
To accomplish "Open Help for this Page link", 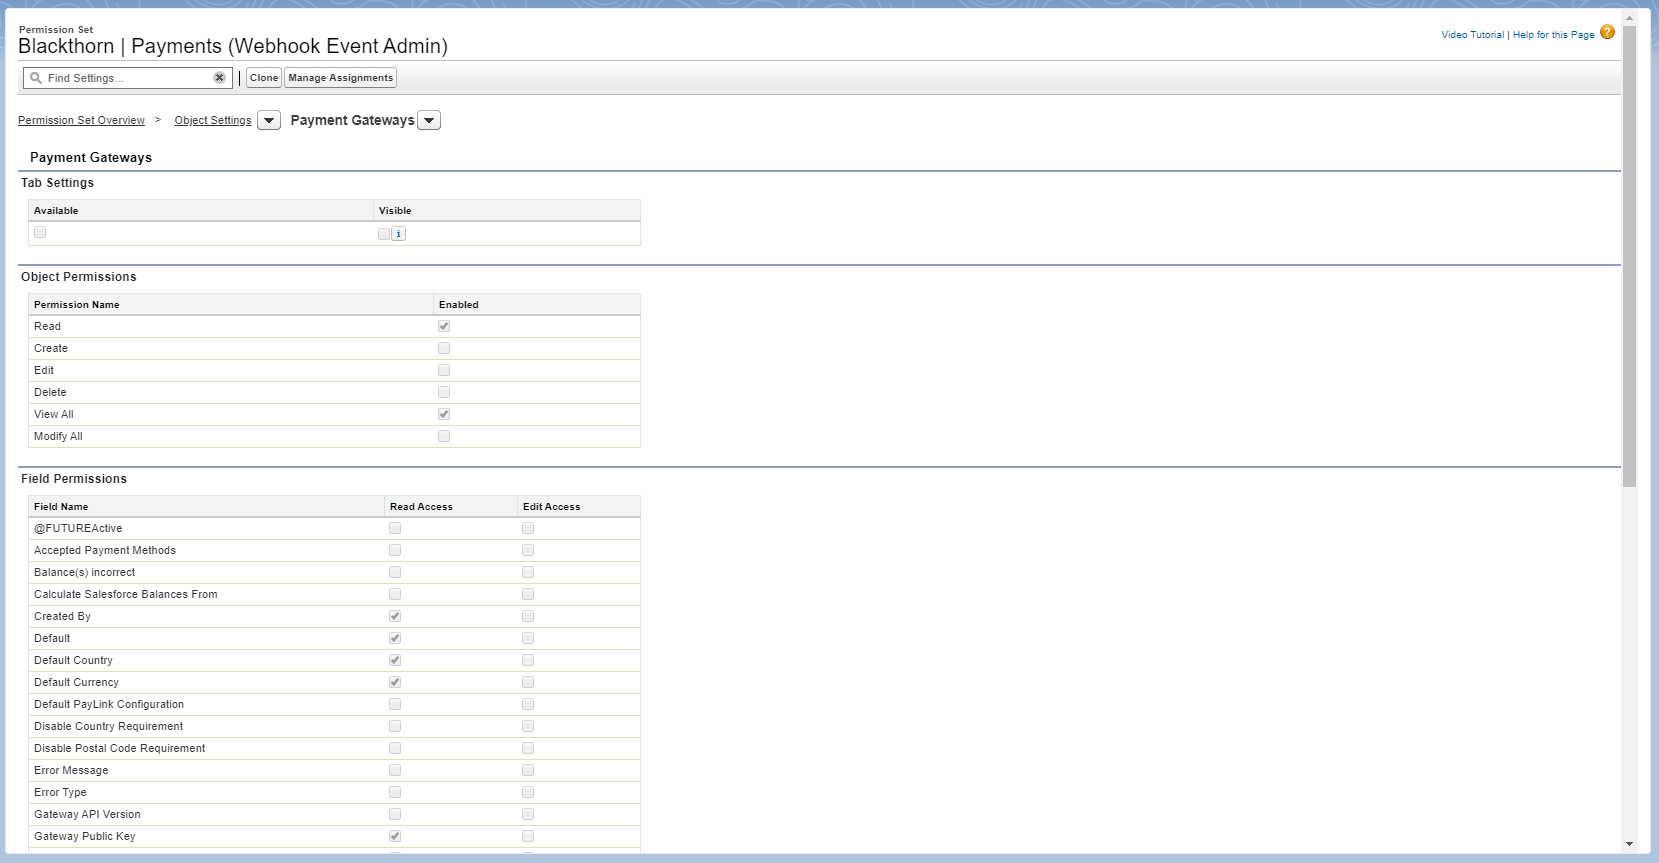I will tap(1553, 35).
